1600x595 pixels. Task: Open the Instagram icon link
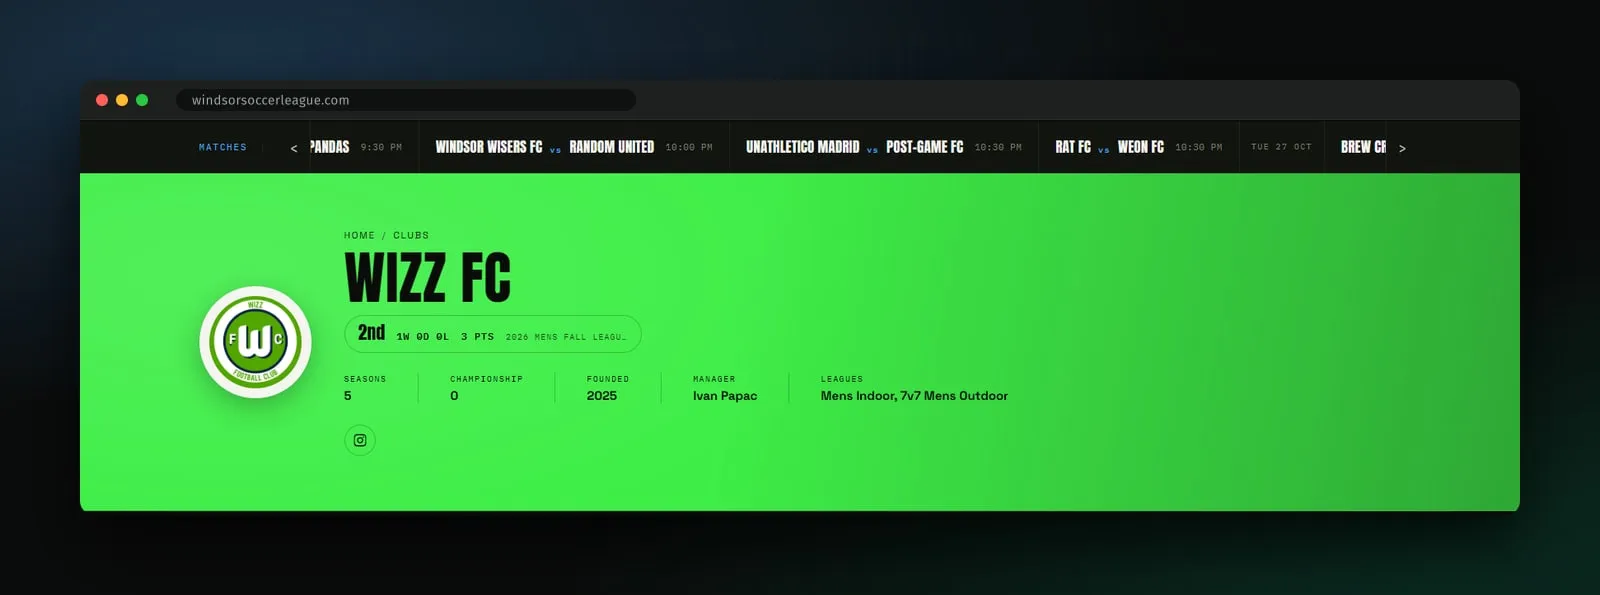tap(360, 440)
